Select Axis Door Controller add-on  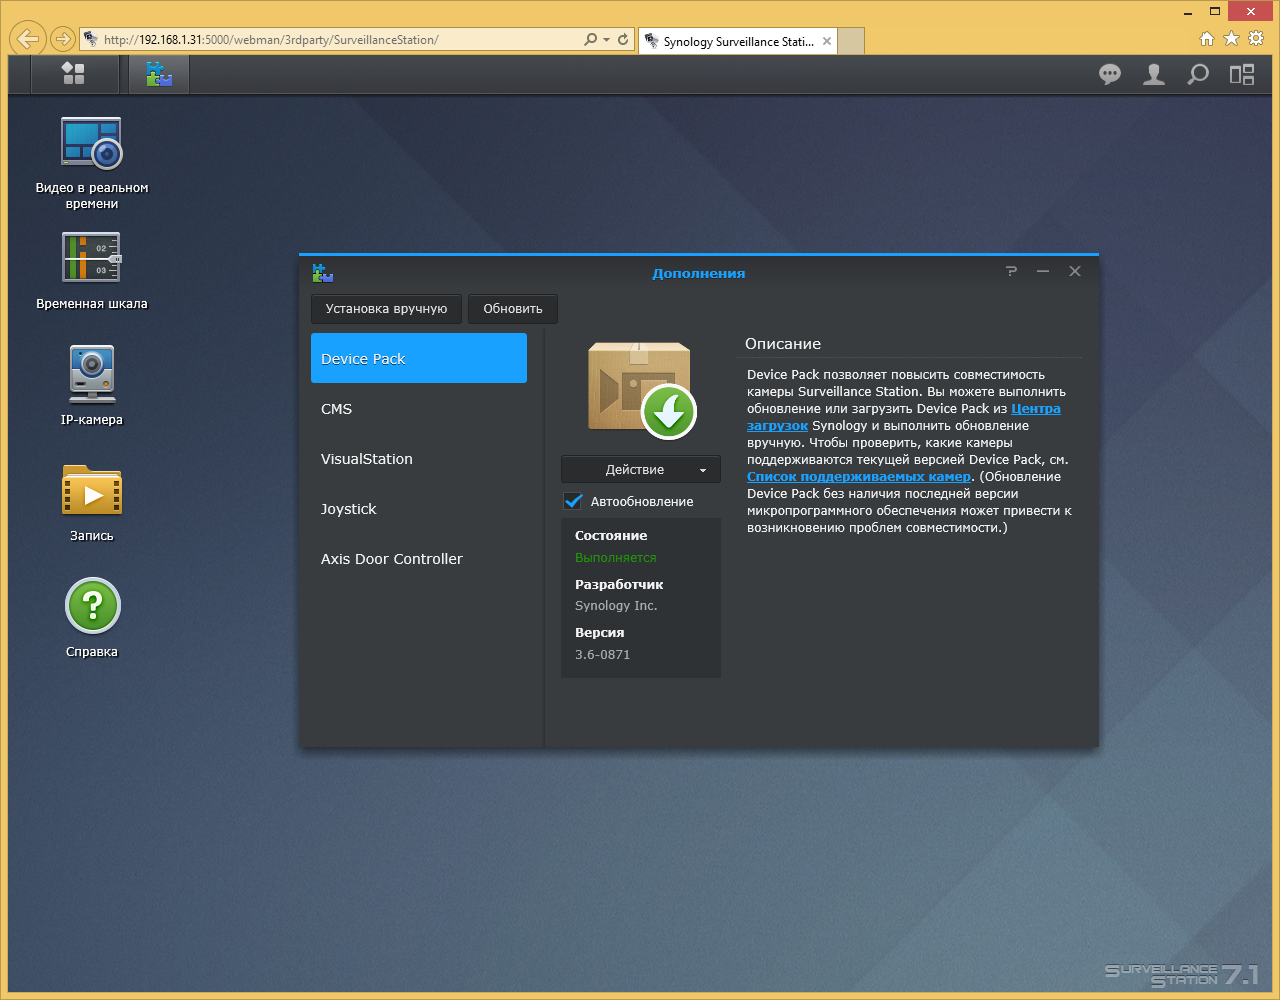tap(419, 558)
